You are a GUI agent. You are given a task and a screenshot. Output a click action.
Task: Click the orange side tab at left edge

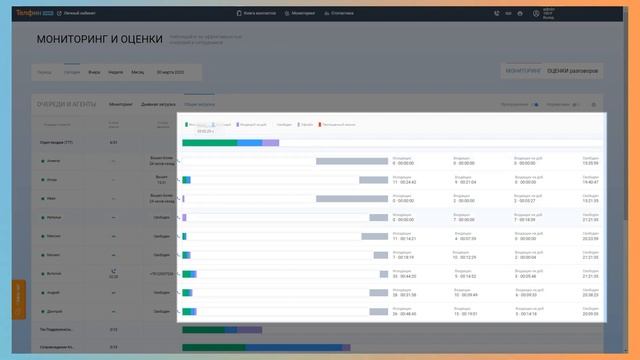[x=19, y=299]
